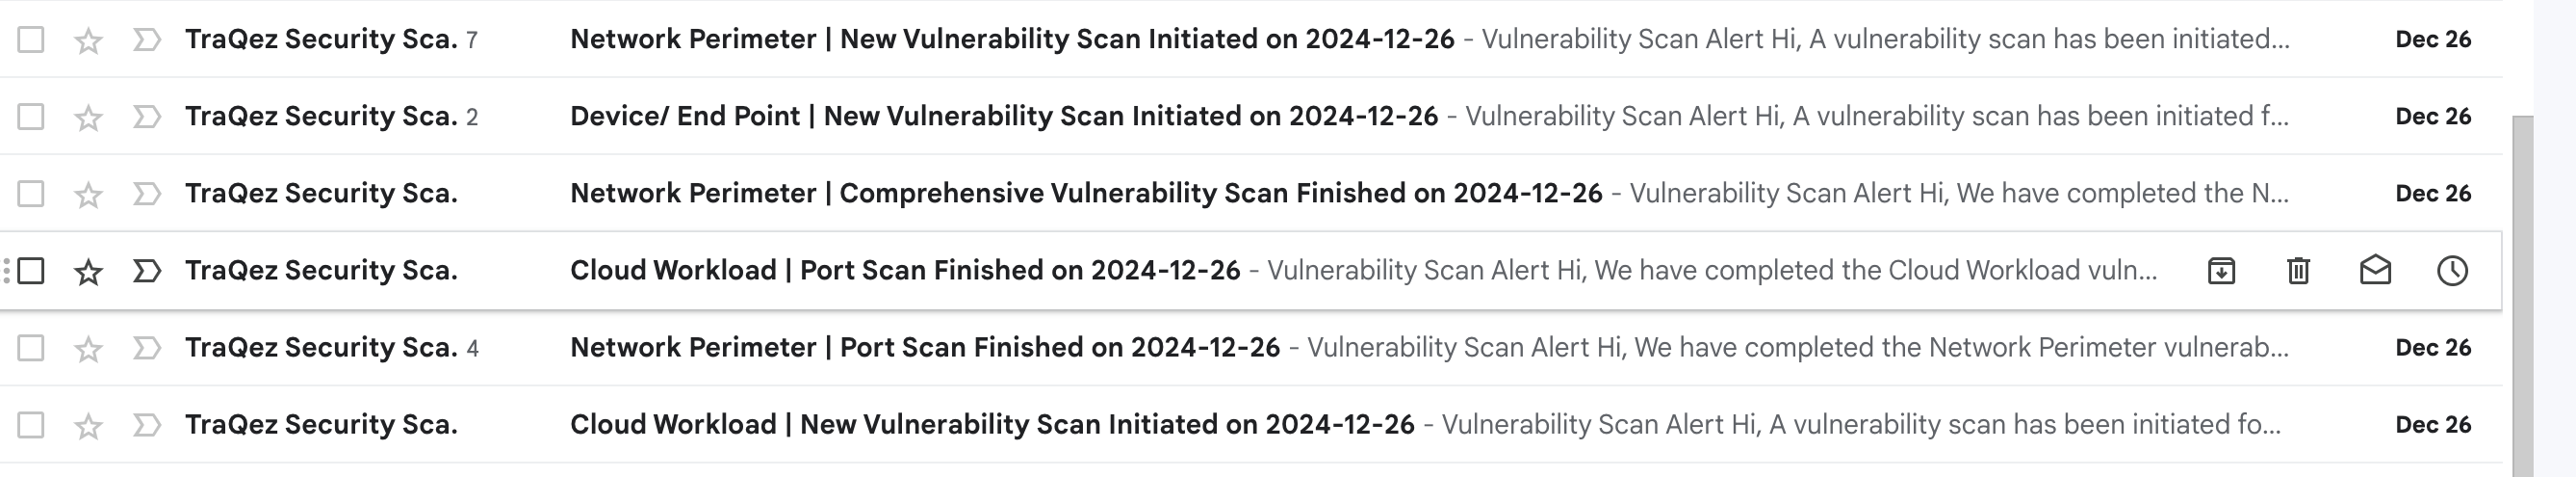
Task: Check the Cloud Workload Port Scan Finished email
Action: pyautogui.click(x=31, y=271)
